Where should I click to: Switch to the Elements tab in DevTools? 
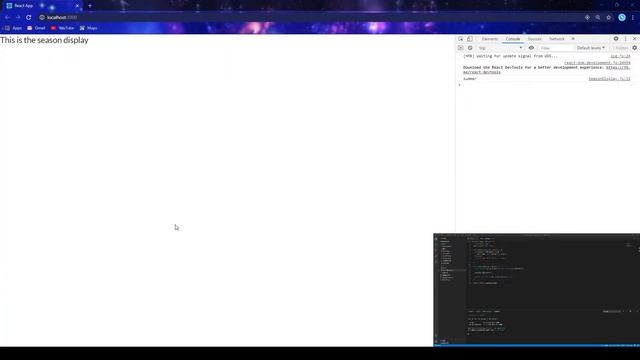pos(490,39)
